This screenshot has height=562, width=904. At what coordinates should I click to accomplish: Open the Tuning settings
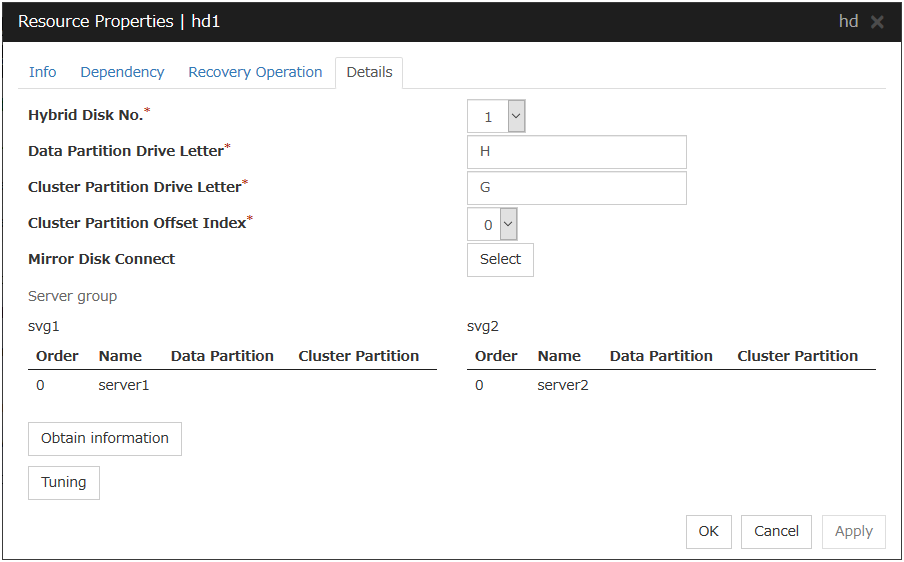(64, 482)
